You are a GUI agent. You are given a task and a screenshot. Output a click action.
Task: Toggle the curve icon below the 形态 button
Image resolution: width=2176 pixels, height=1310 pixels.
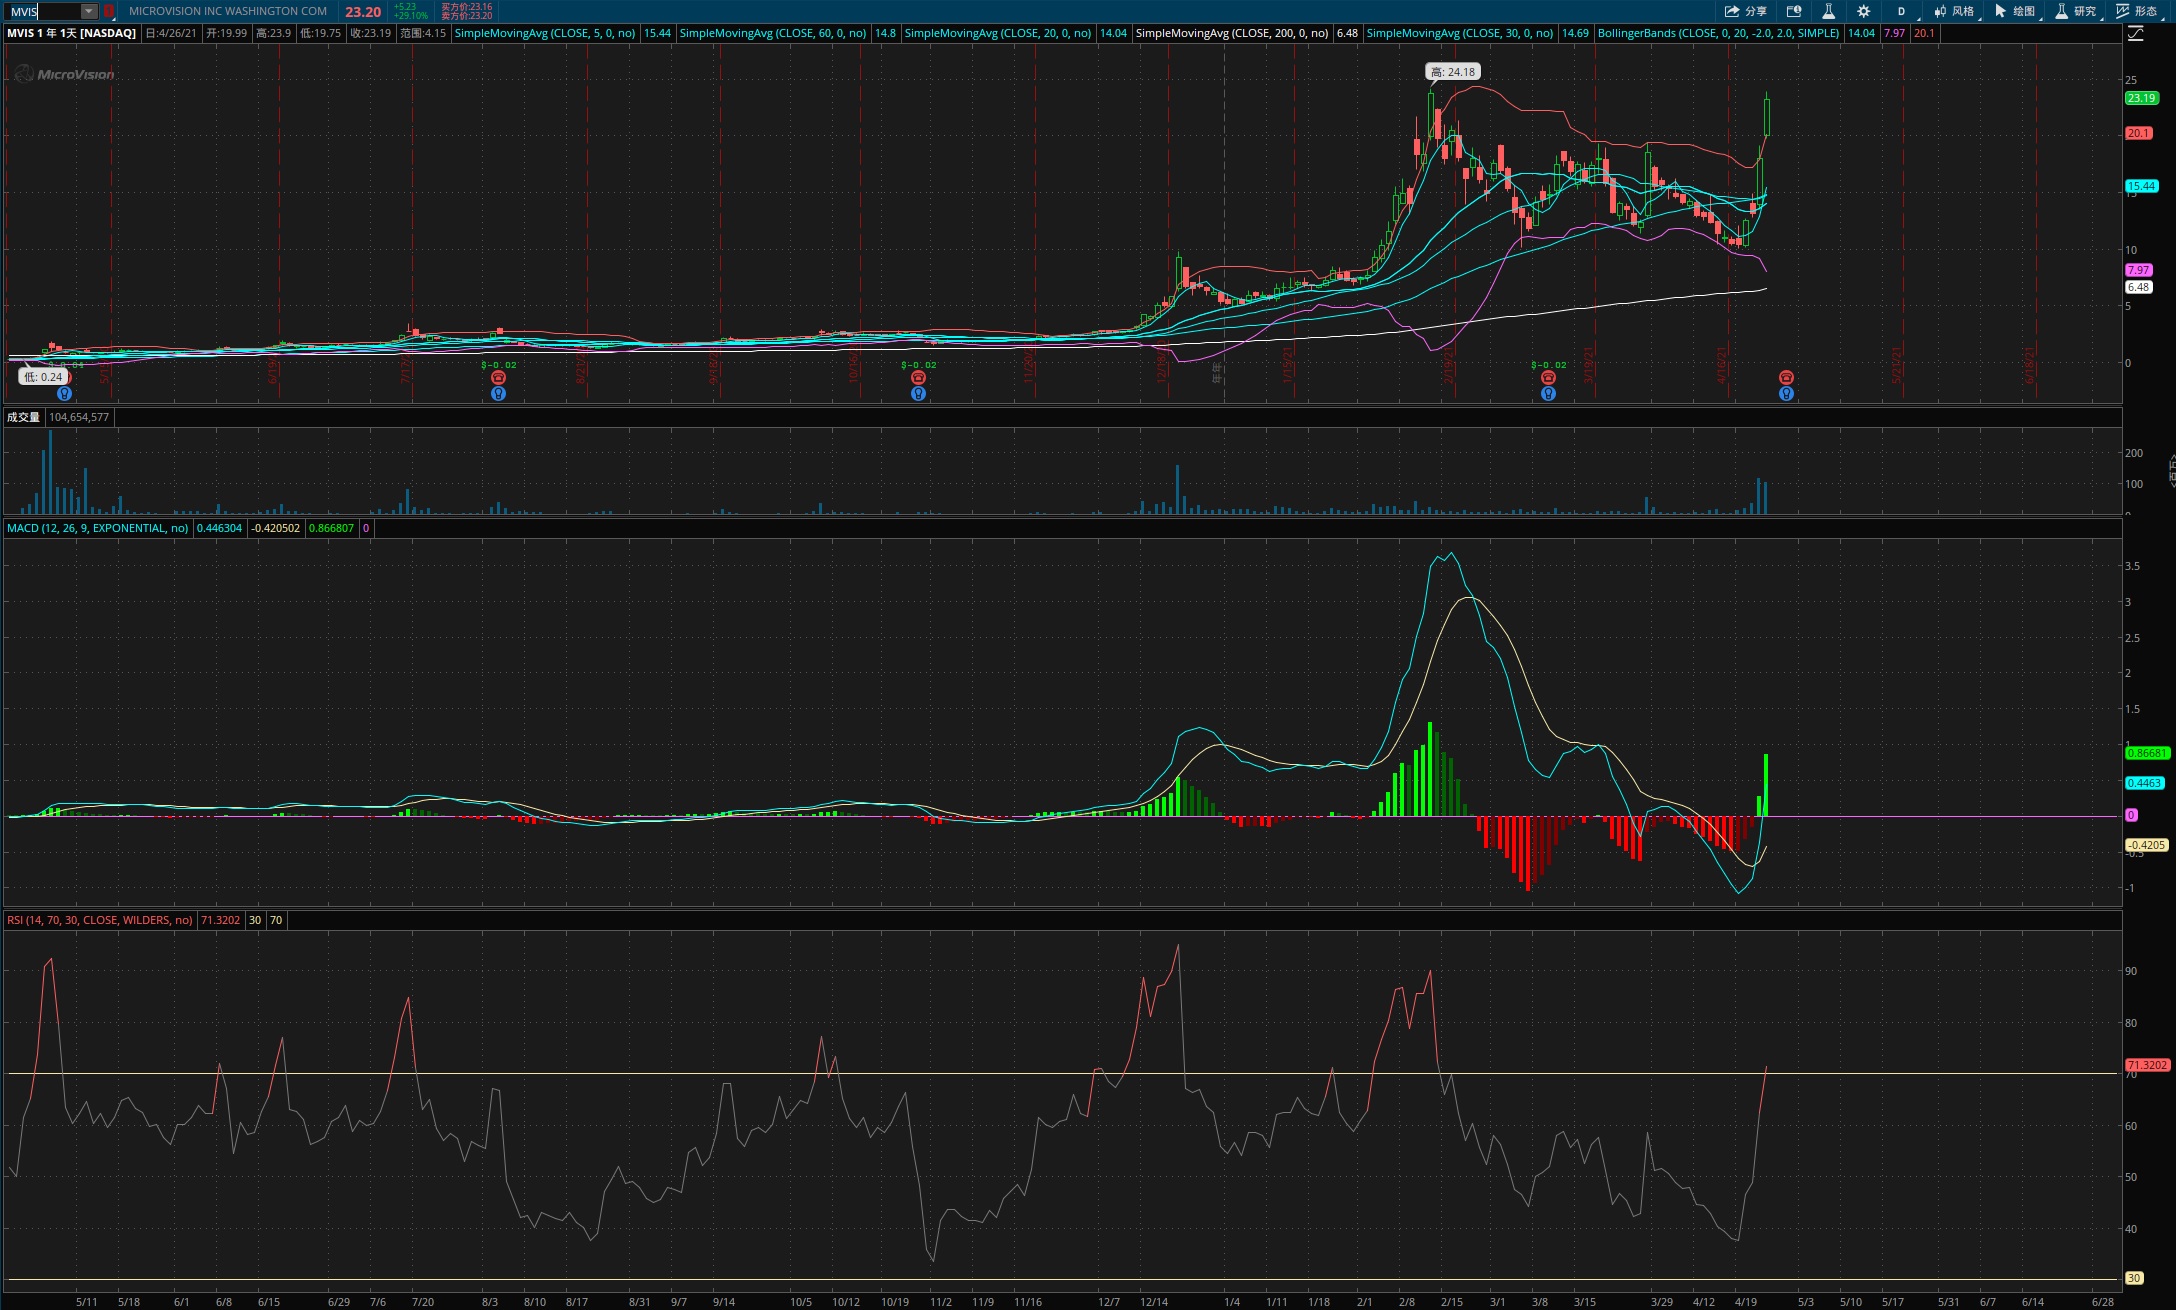tap(2135, 33)
